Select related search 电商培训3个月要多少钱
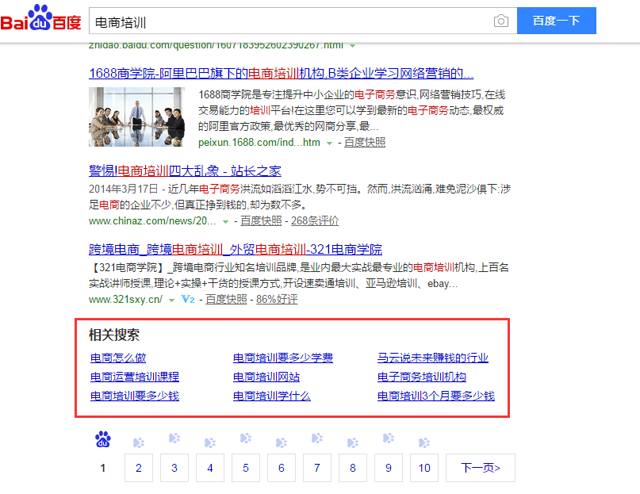The width and height of the screenshot is (640, 494). click(x=436, y=396)
